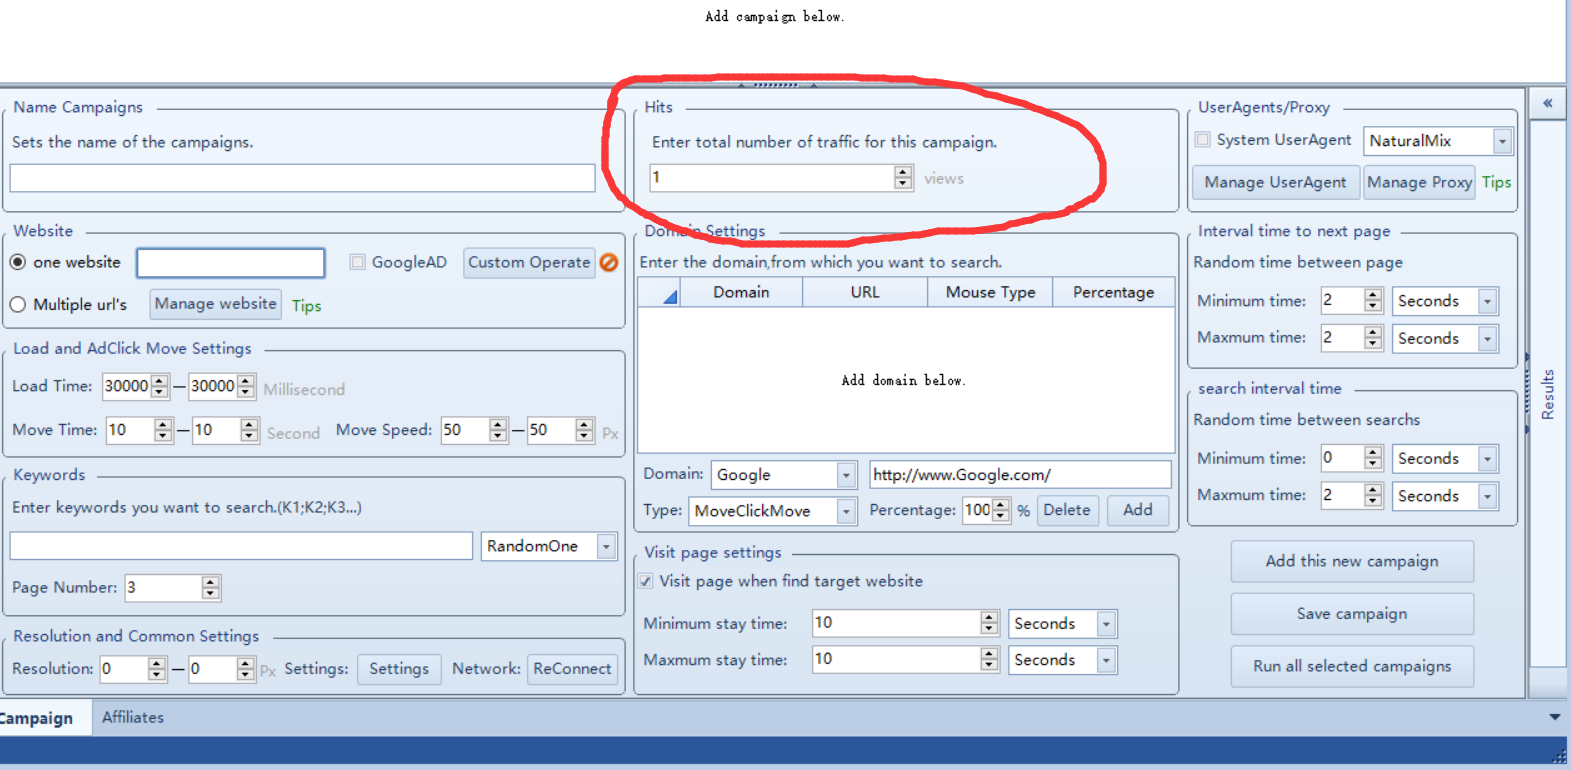Screen dimensions: 1571x770
Task: Click the green Tips link next to Manage website
Action: tap(306, 306)
